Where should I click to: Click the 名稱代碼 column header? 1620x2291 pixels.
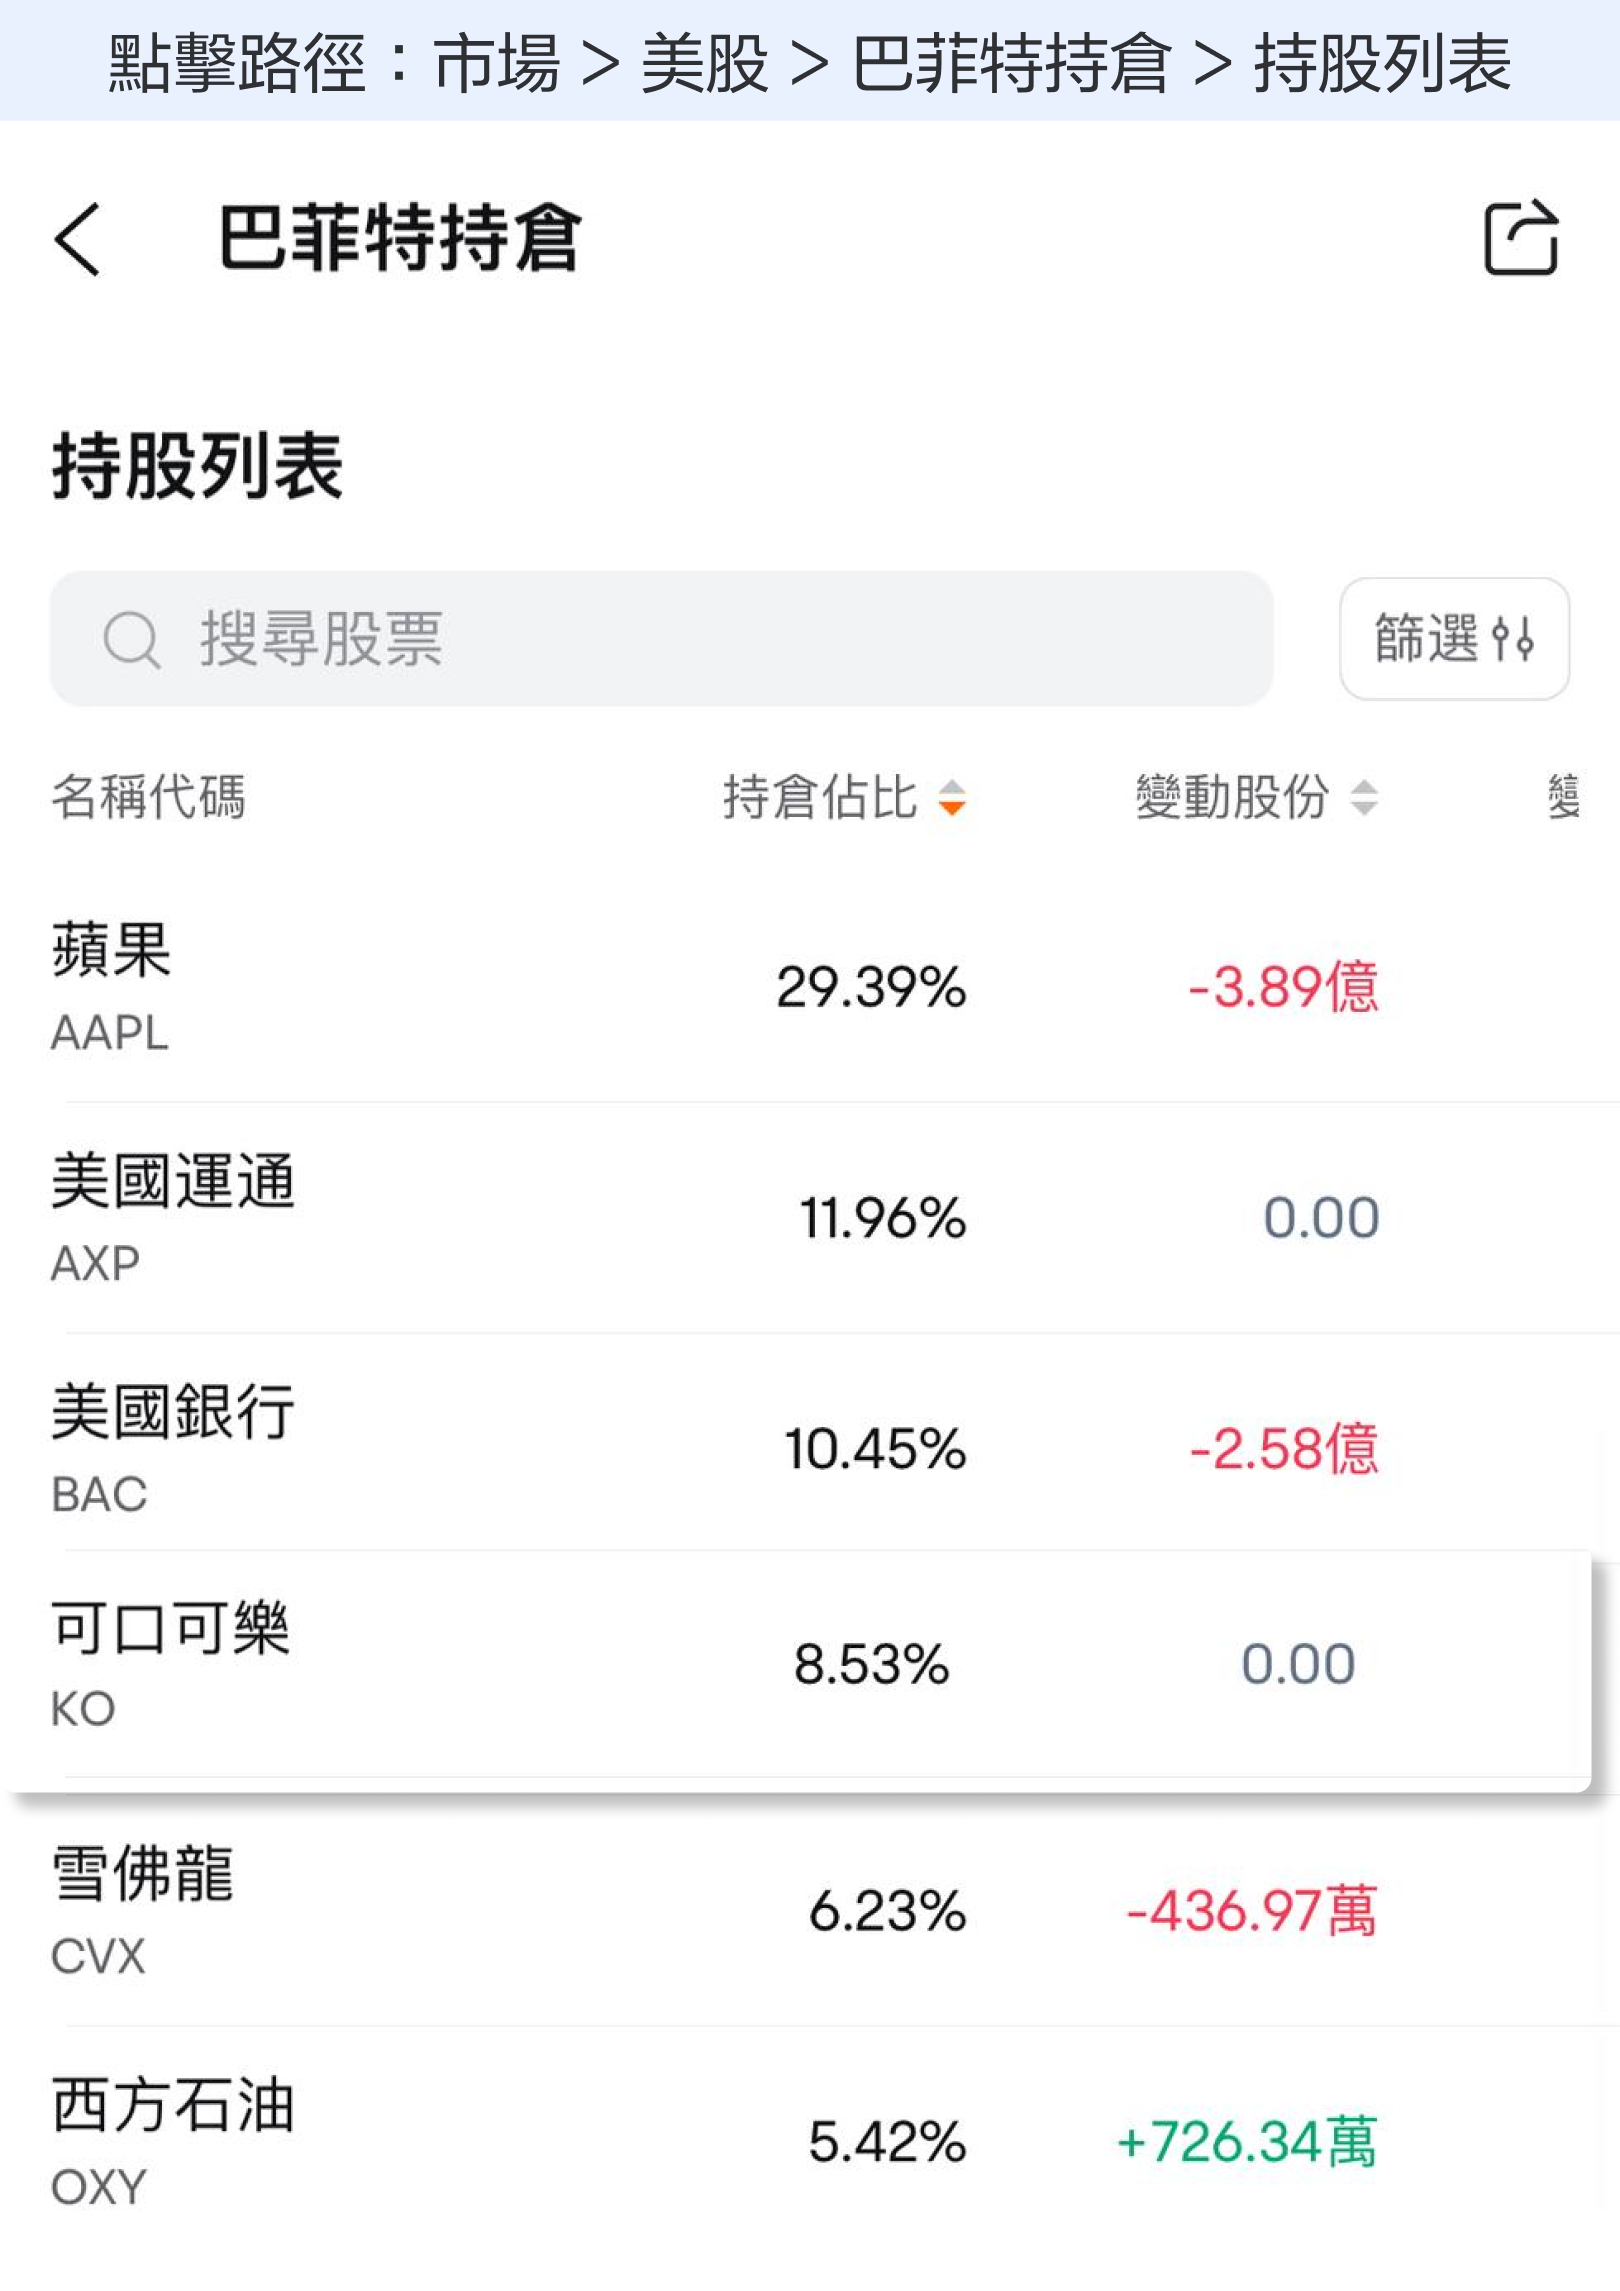tap(148, 798)
